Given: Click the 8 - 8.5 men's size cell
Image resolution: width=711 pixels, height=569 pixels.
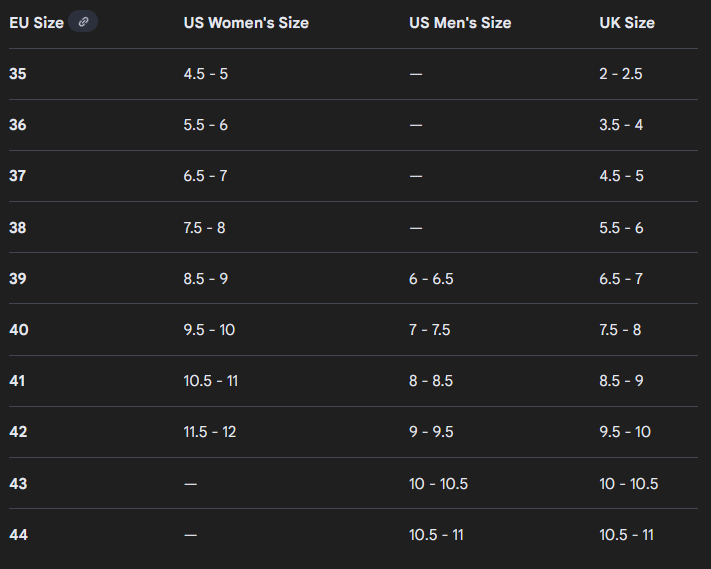Looking at the screenshot, I should (431, 381).
